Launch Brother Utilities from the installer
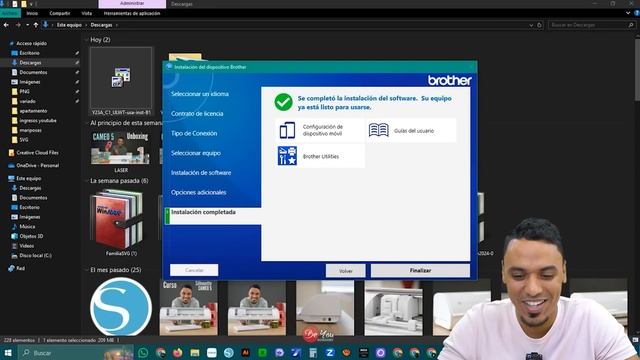This screenshot has height=360, width=640. 320,156
